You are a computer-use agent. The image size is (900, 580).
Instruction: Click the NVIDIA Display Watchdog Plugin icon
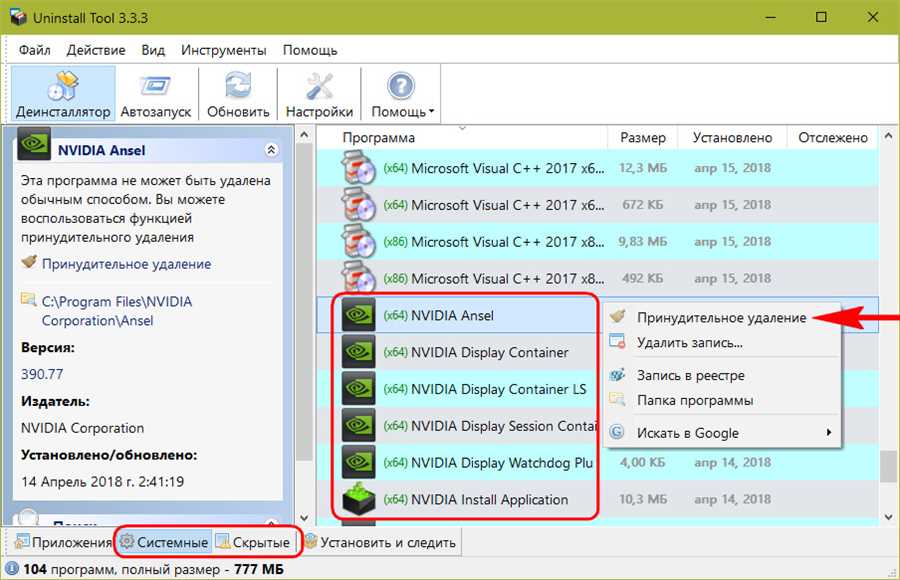click(358, 463)
